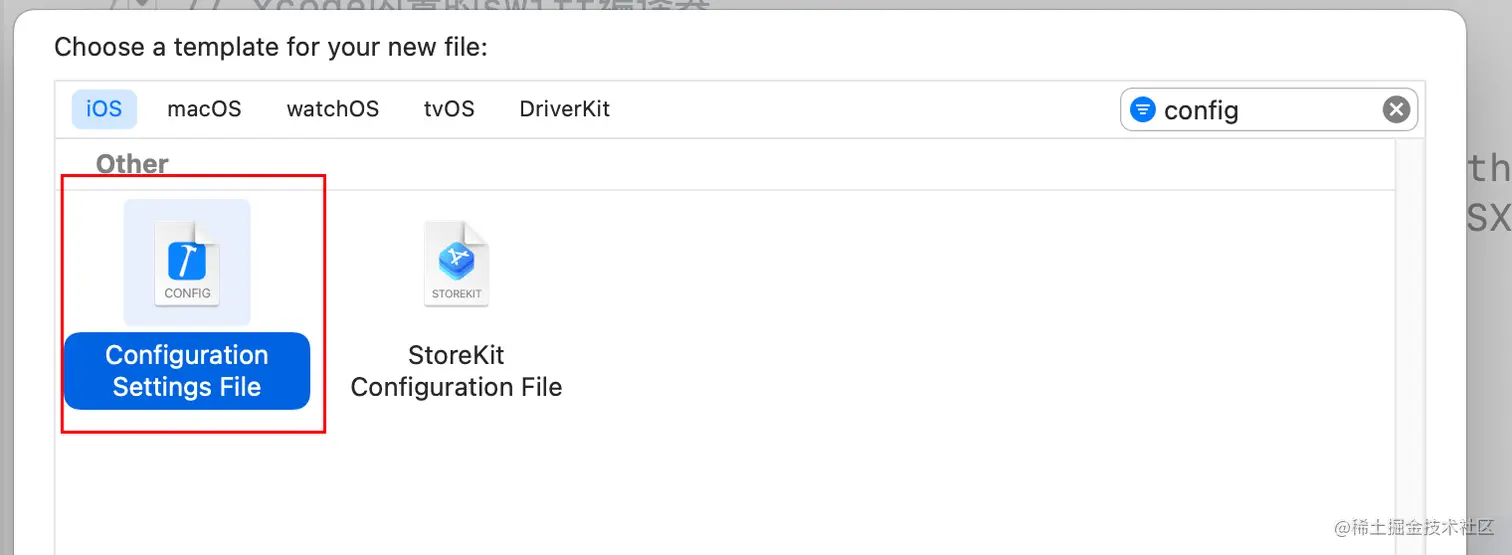Click the Configuration Settings File label

[x=187, y=371]
